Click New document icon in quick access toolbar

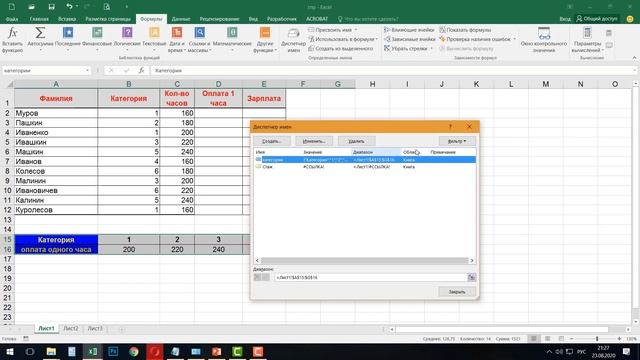[x=12, y=7]
